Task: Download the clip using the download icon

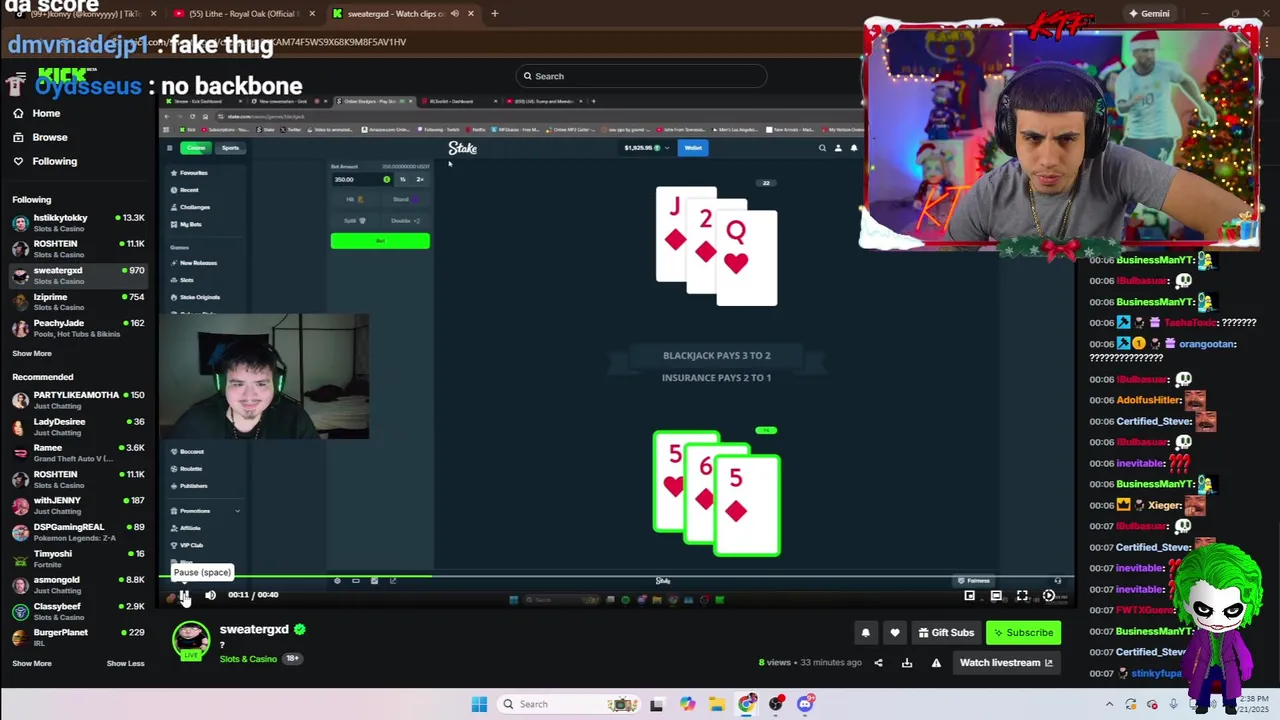Action: click(x=907, y=662)
